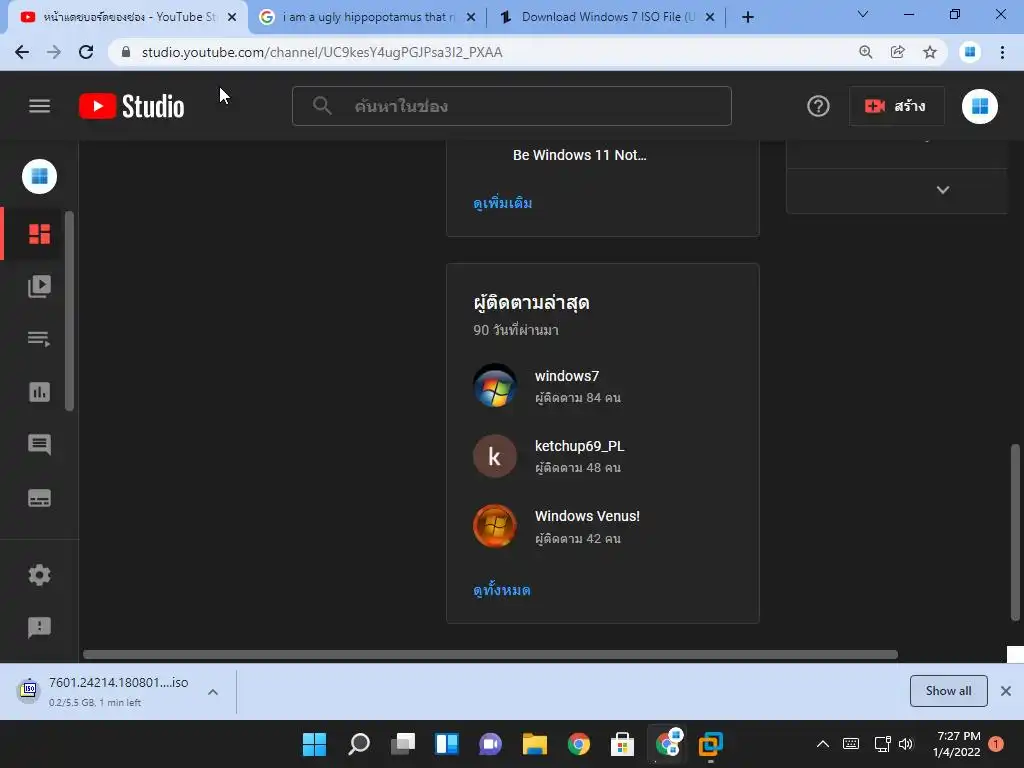Click the sidebar vertical scrollbar
The image size is (1024, 768).
[69, 311]
